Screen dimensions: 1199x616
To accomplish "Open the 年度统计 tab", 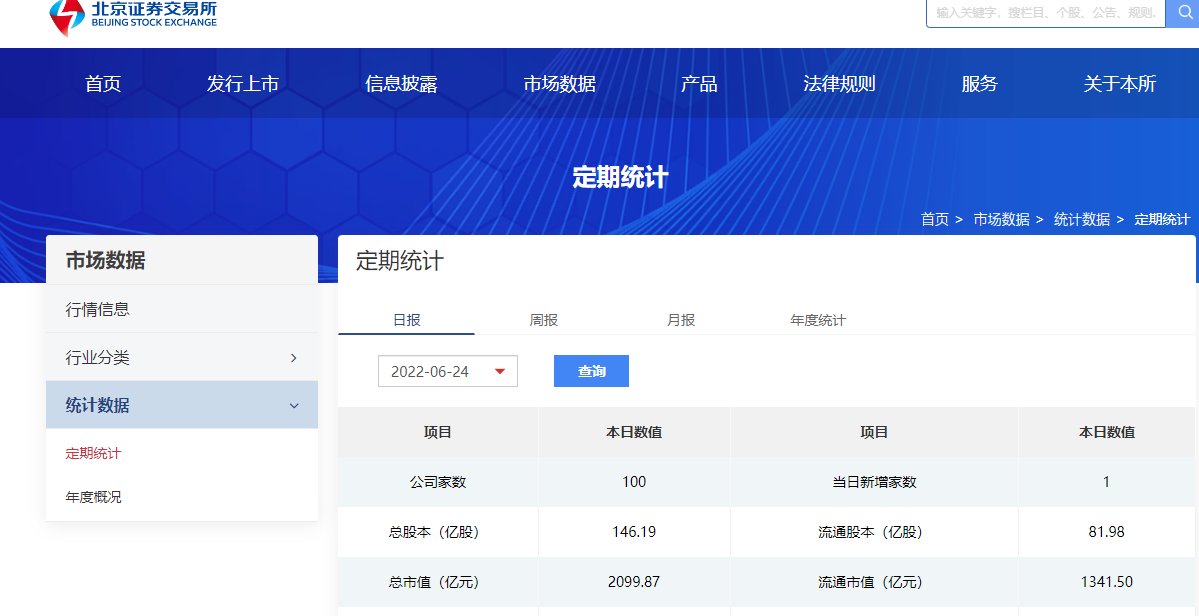I will coord(818,319).
